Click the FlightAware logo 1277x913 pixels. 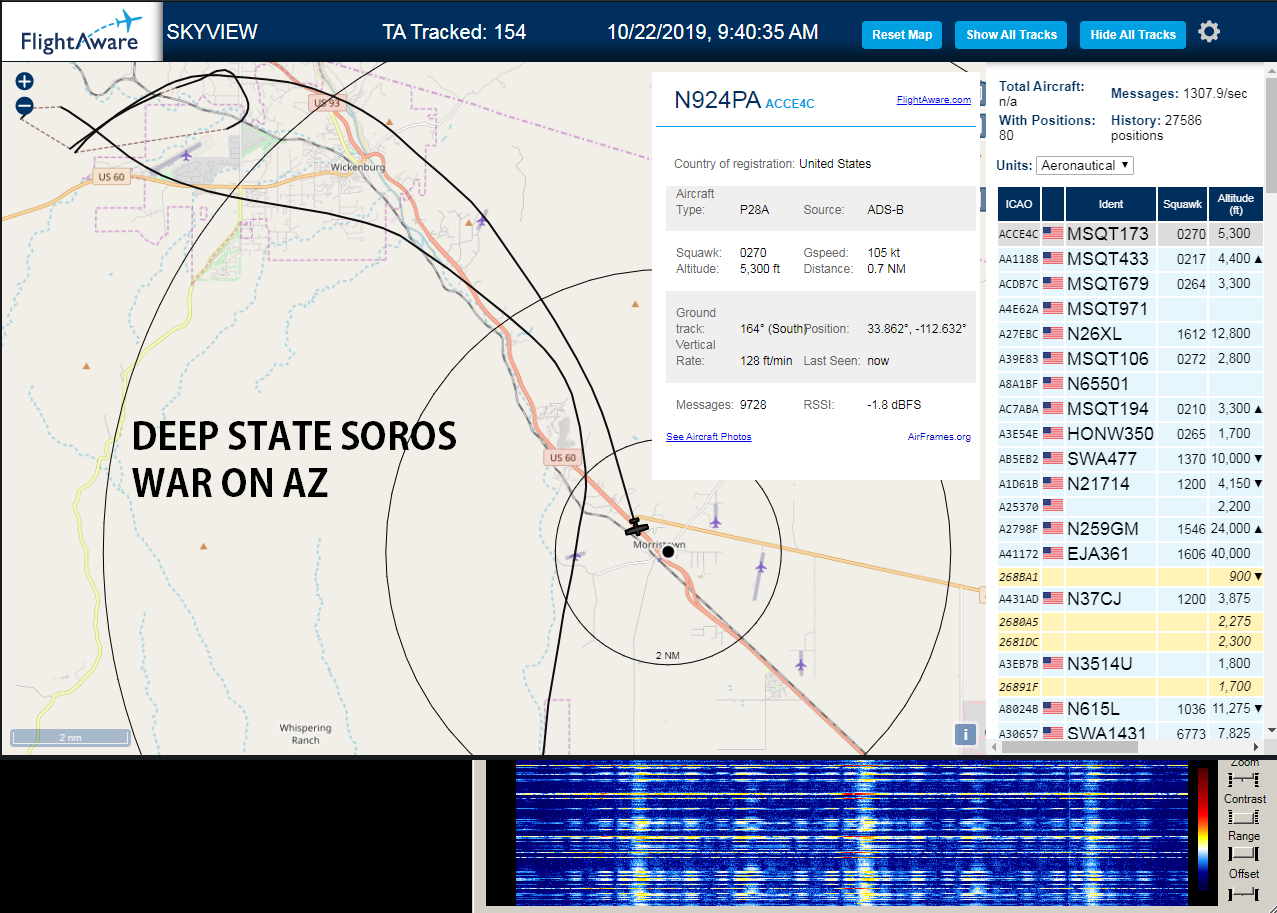click(81, 32)
